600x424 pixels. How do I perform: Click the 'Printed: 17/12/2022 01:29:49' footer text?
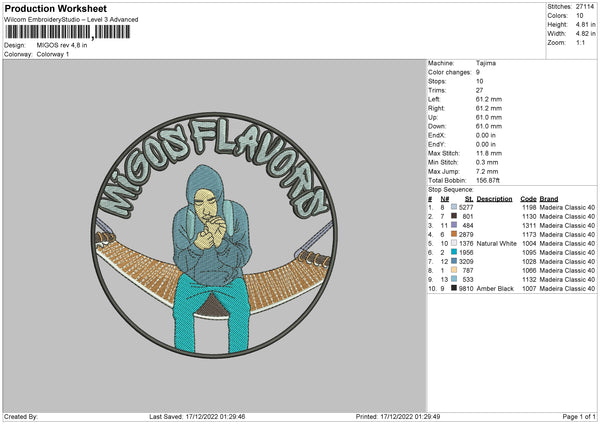pos(398,416)
